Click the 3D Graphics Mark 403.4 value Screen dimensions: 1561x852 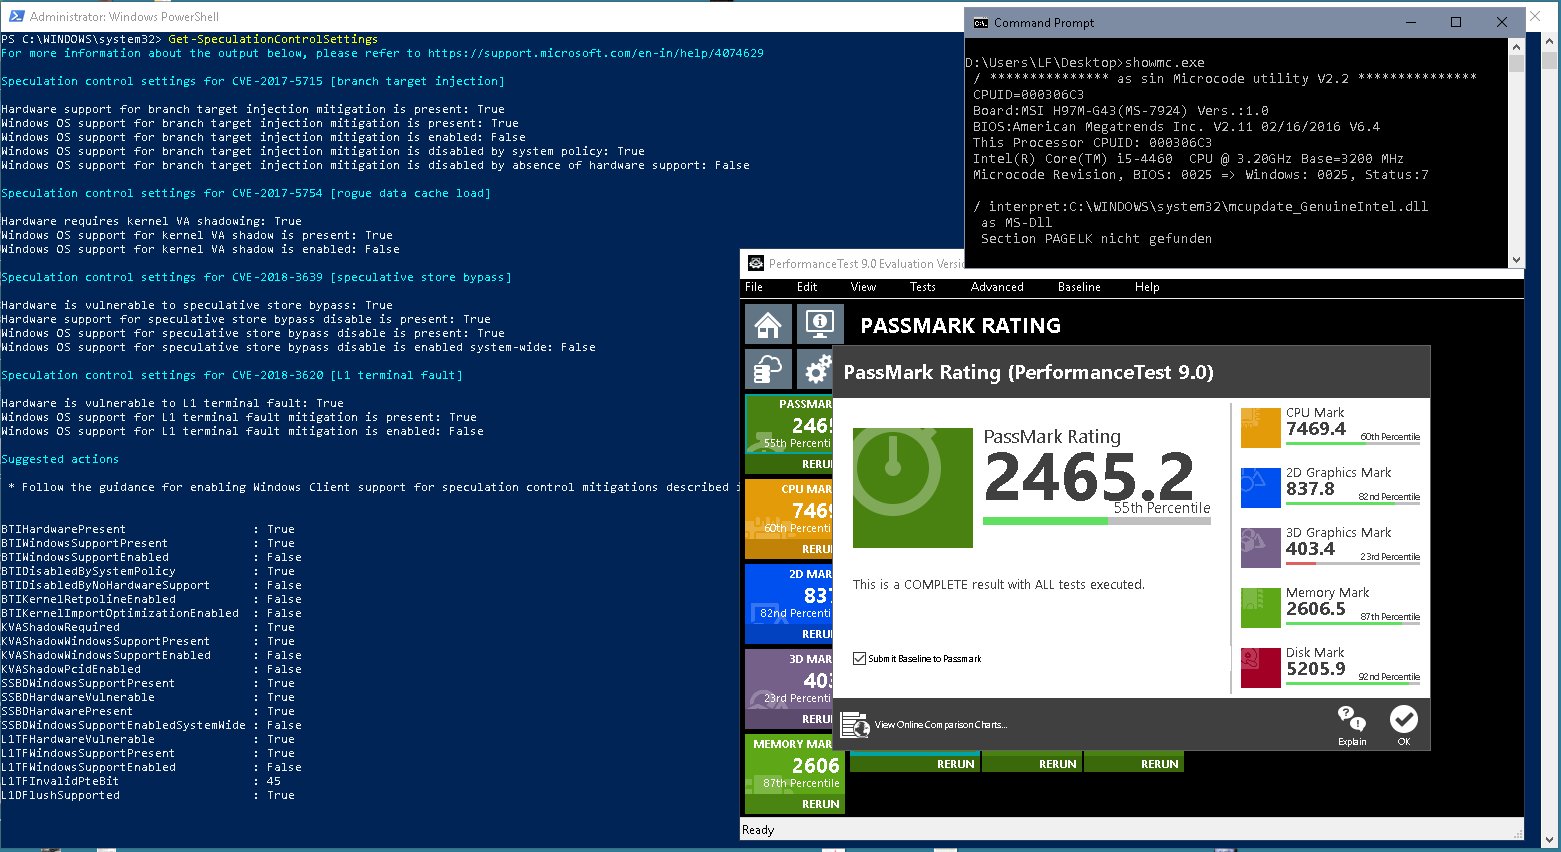coord(1310,549)
